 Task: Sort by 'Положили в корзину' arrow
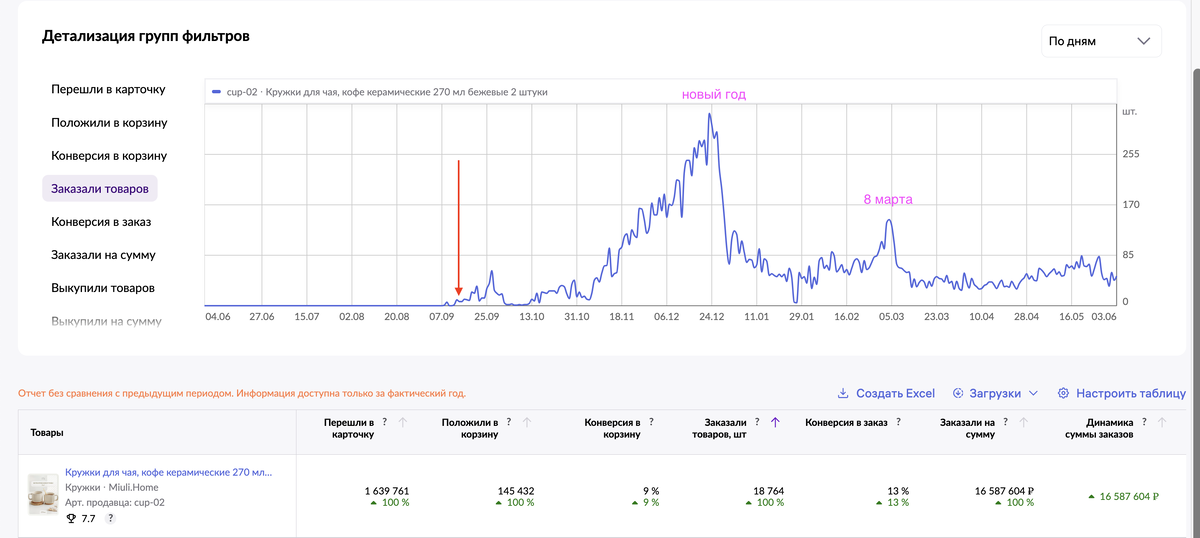pyautogui.click(x=527, y=422)
